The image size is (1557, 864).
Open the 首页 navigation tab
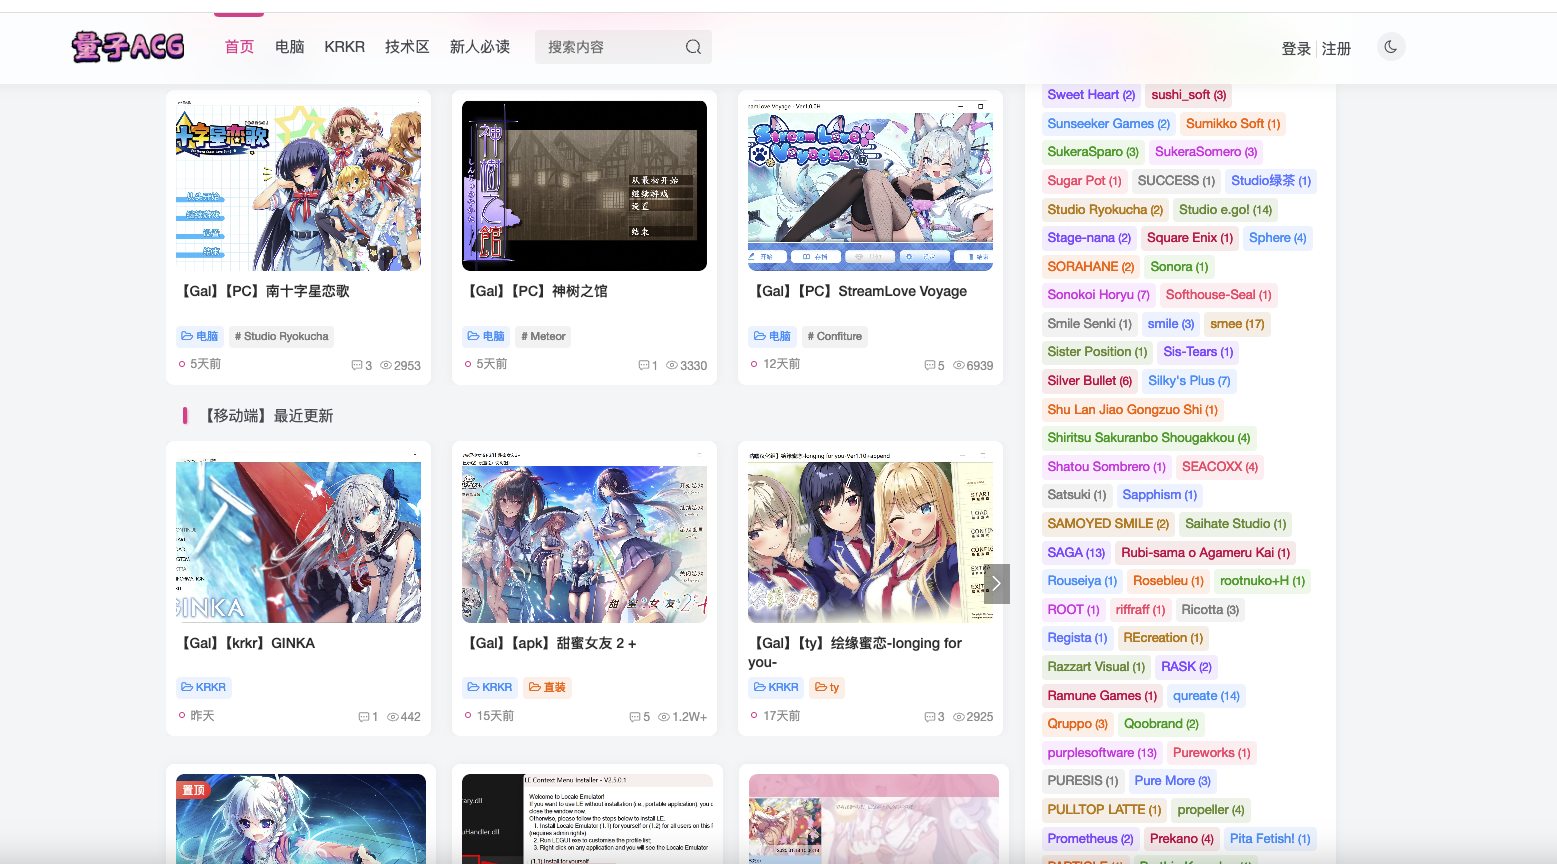[x=239, y=47]
